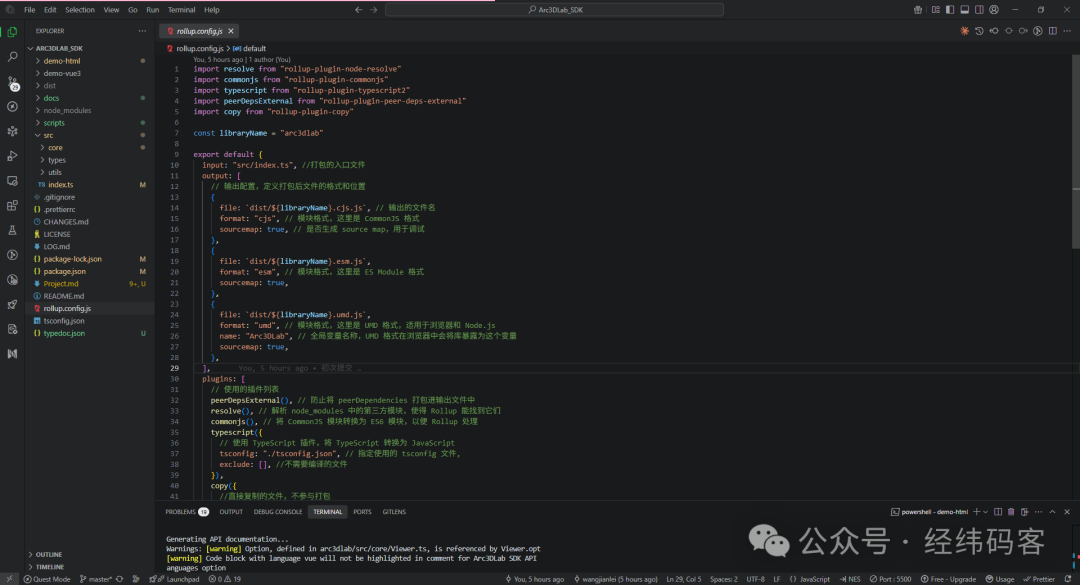Click Ln 29, Col 5 cursor position
This screenshot has width=1080, height=585.
click(x=684, y=579)
